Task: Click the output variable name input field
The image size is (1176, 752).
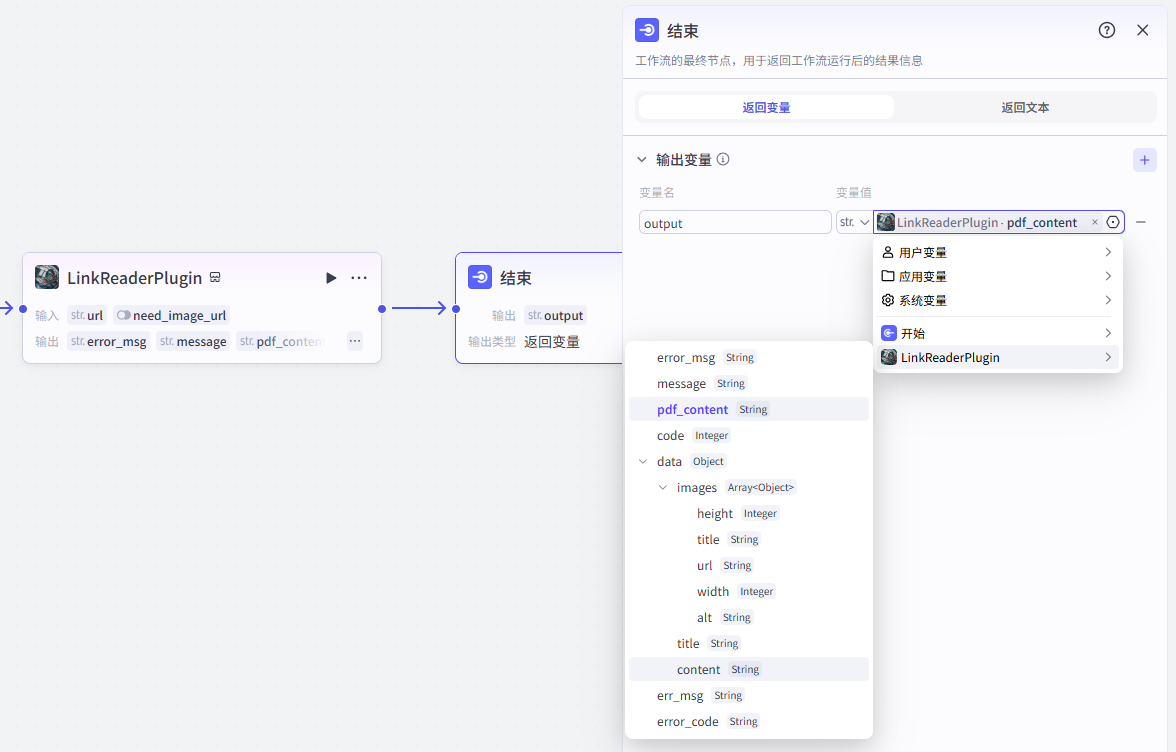Action: (735, 222)
